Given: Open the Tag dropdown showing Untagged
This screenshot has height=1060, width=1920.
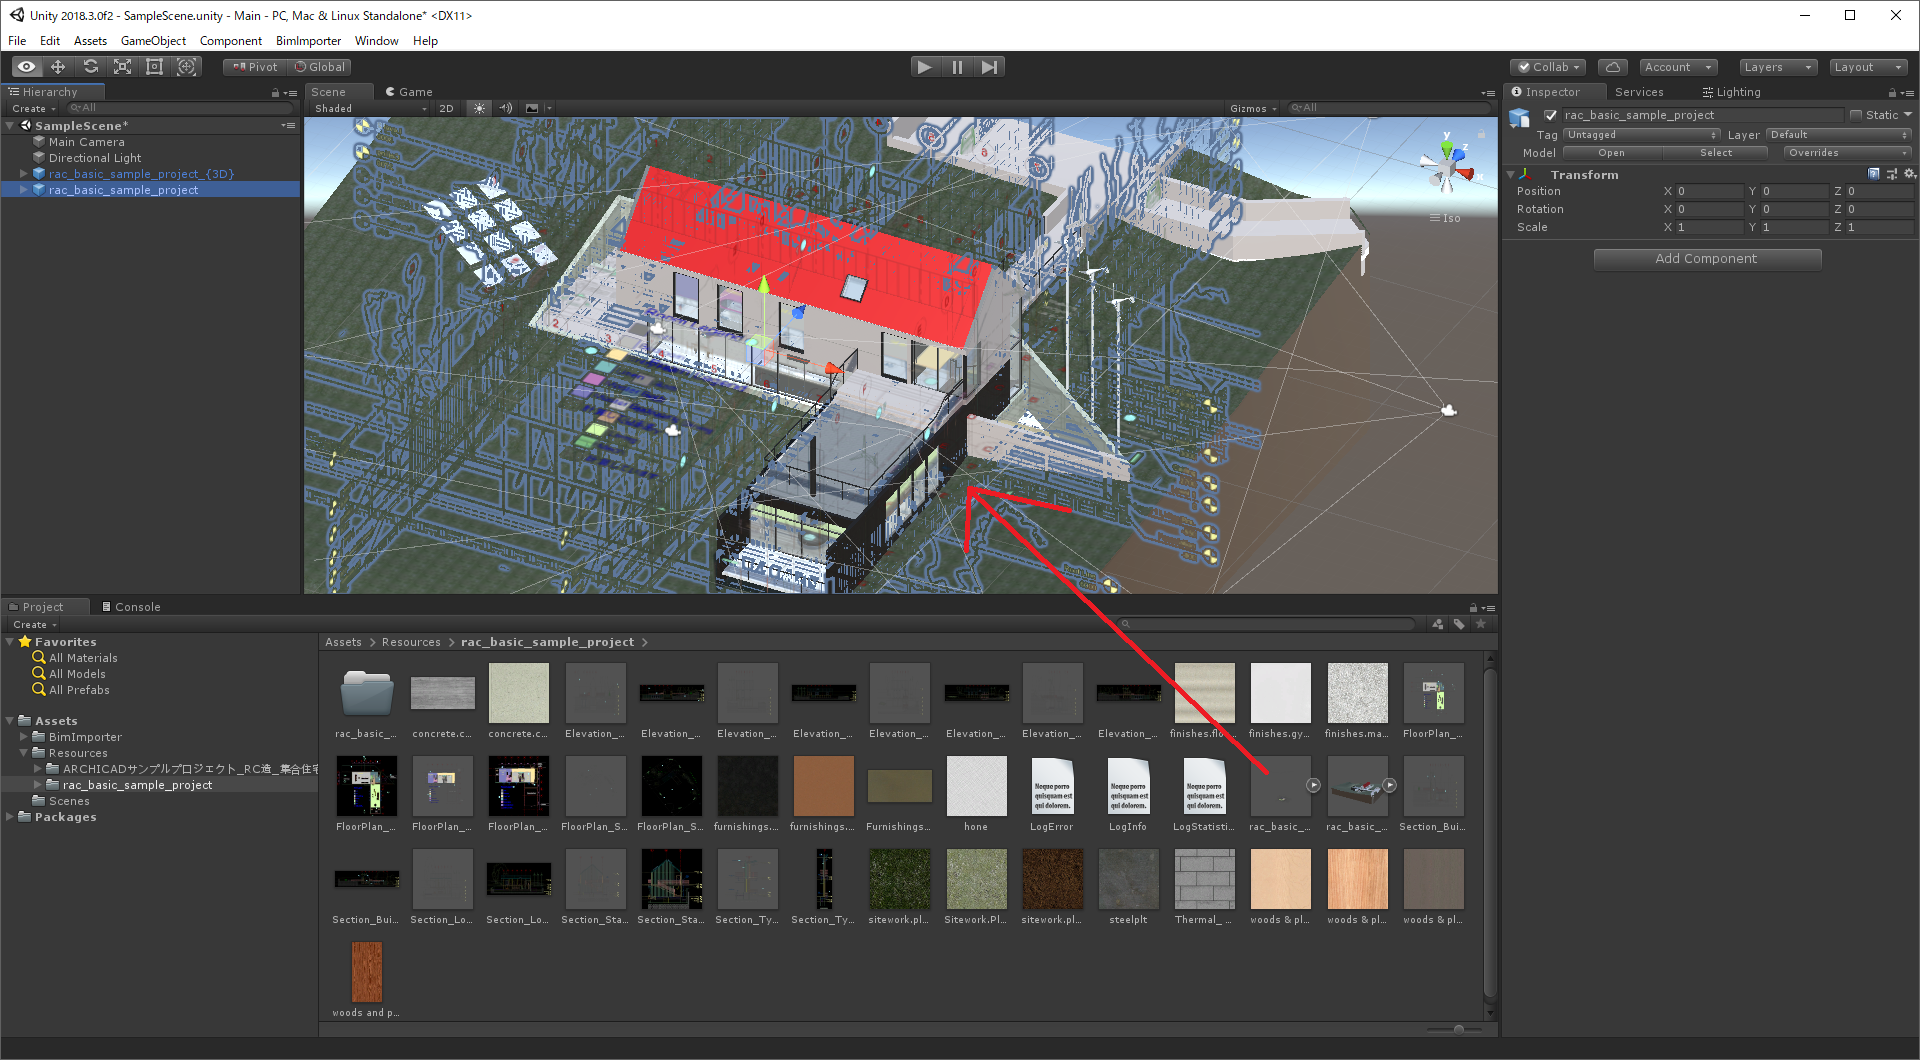Looking at the screenshot, I should 1641,134.
